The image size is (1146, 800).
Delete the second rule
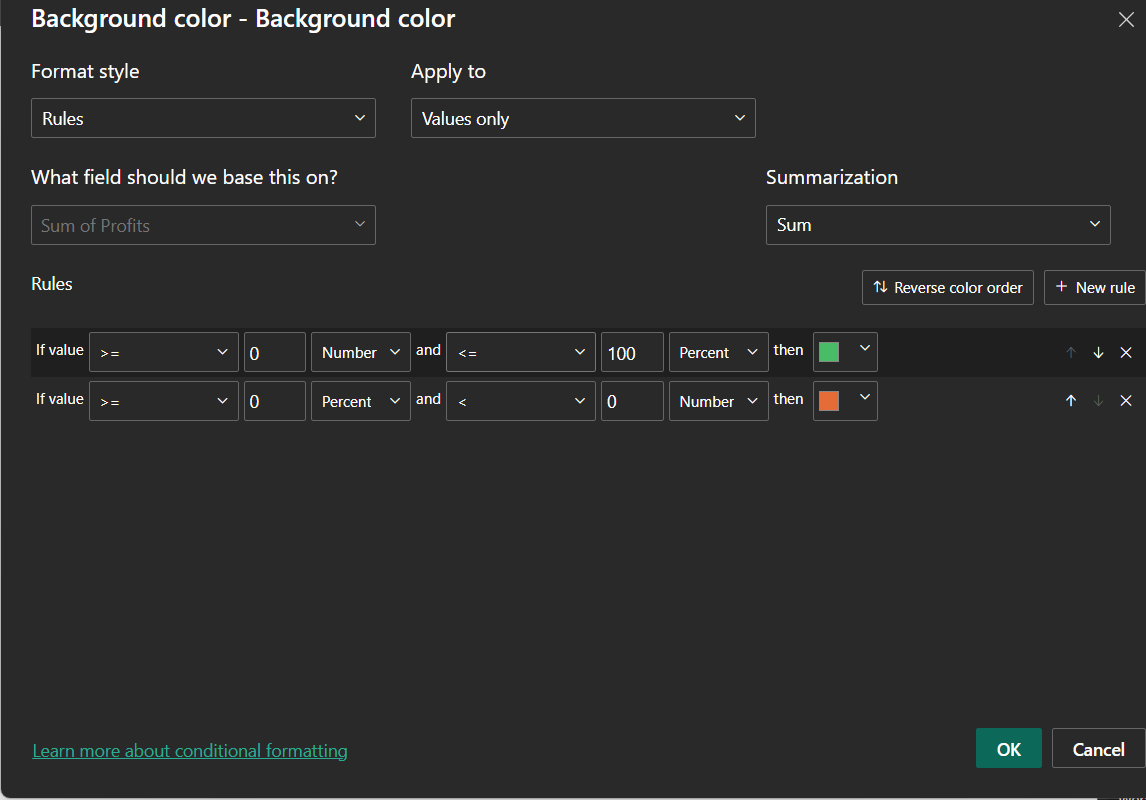point(1126,401)
